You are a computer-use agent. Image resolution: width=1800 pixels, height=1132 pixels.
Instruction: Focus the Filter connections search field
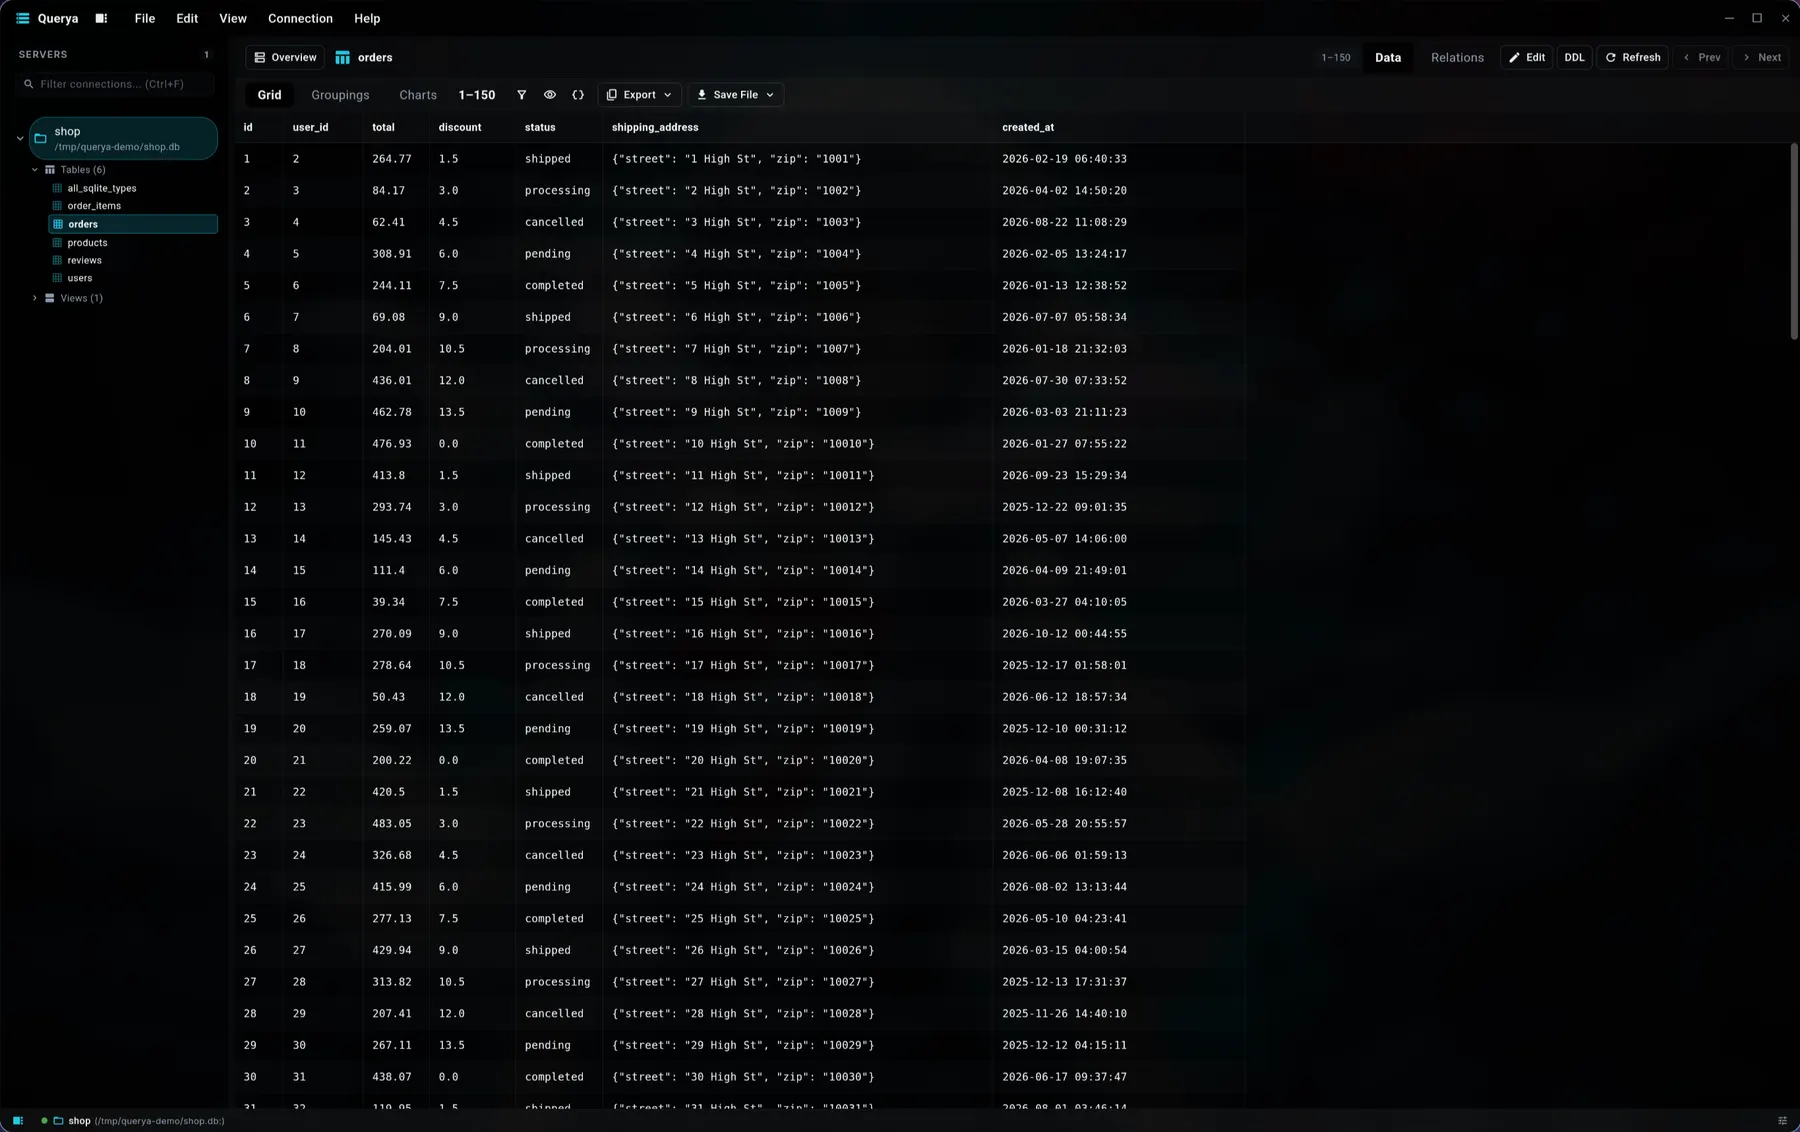click(117, 84)
